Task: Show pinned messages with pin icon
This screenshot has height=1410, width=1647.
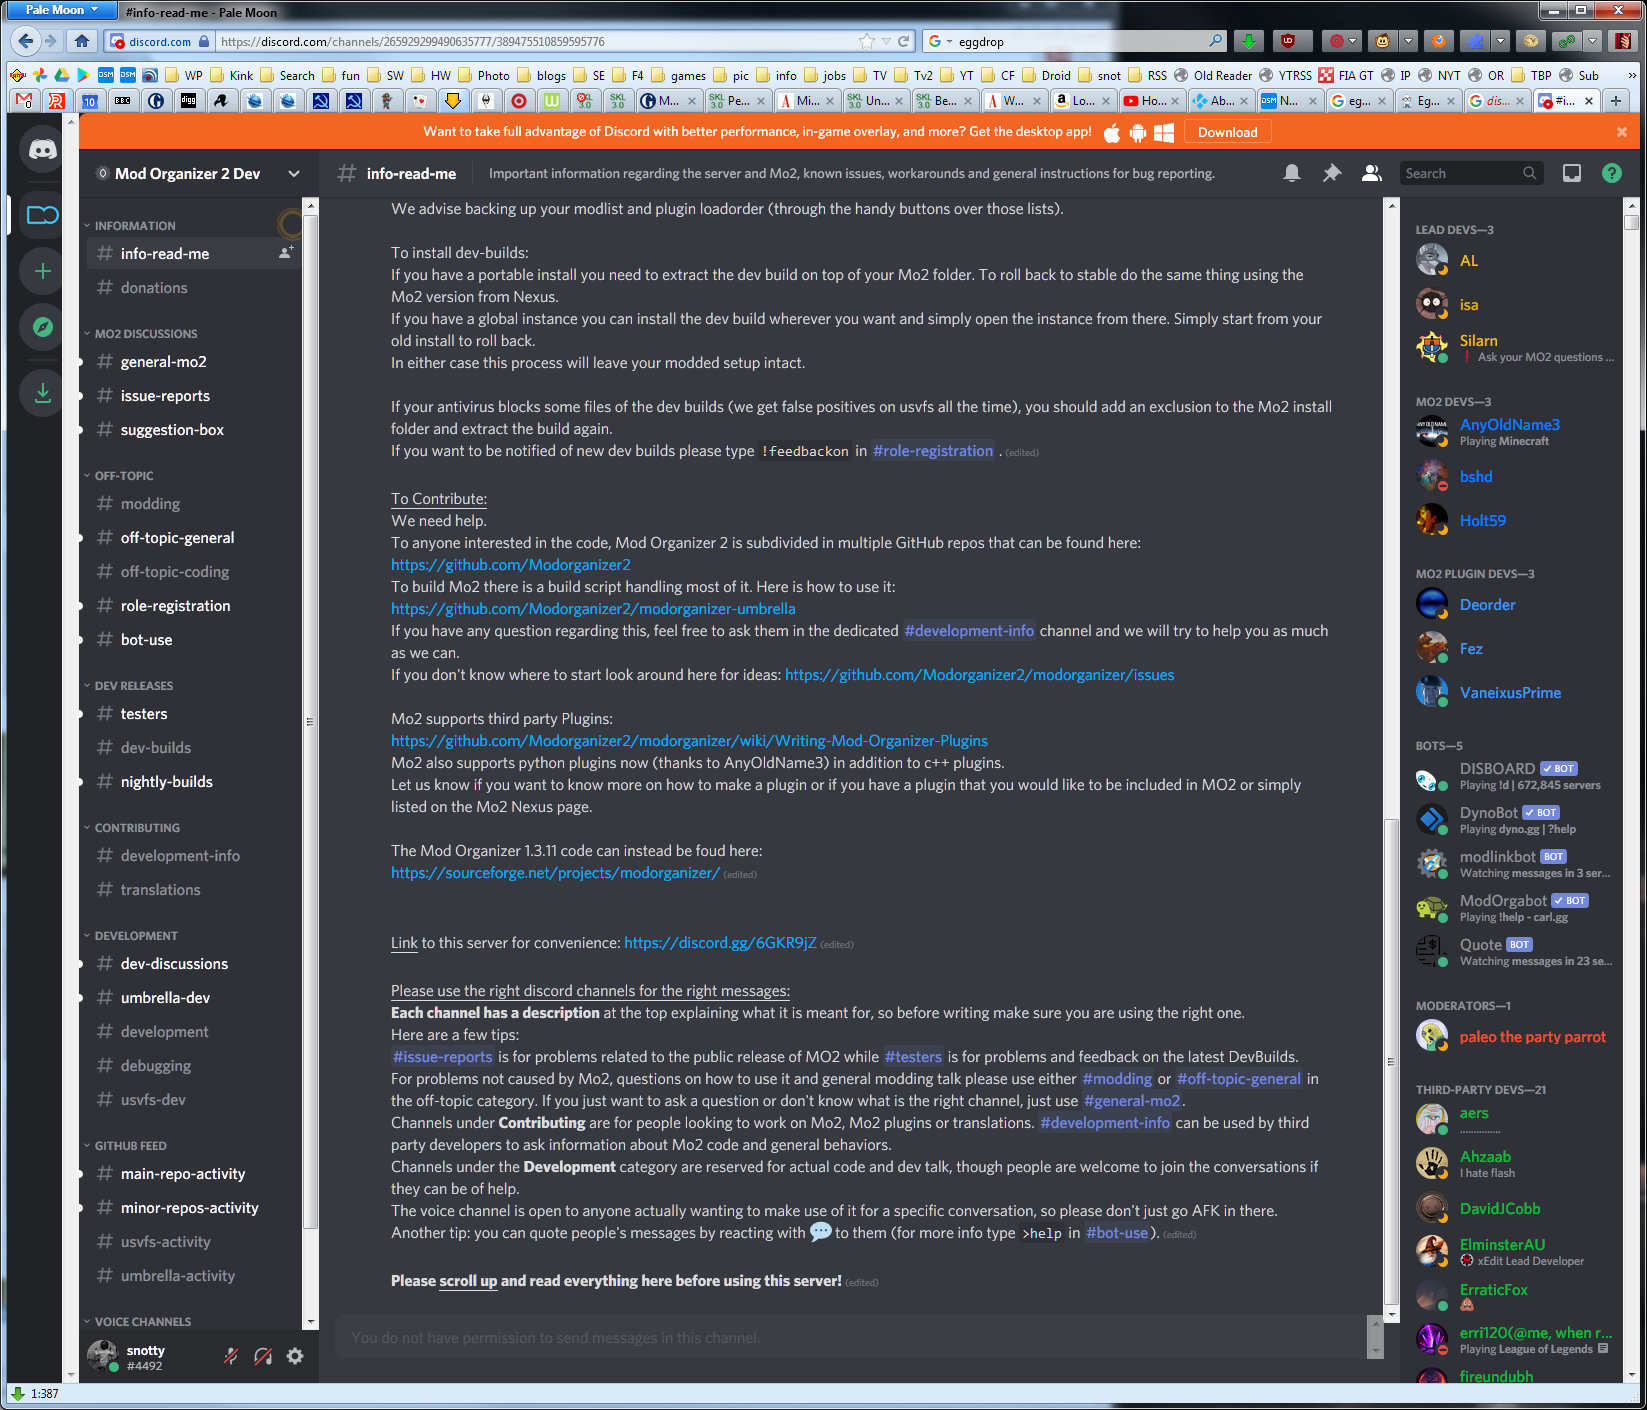Action: pyautogui.click(x=1331, y=173)
